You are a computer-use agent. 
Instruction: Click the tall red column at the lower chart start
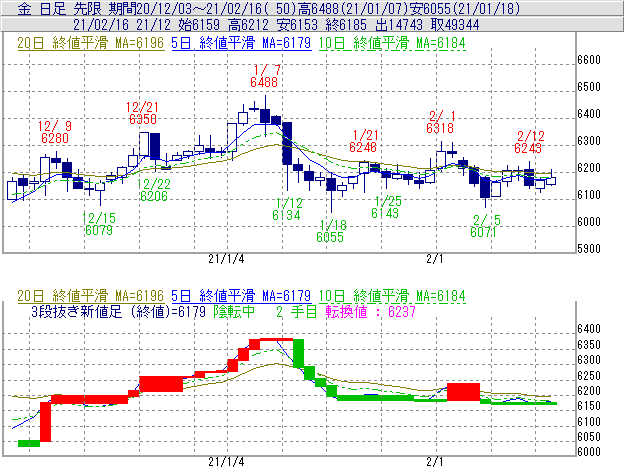pyautogui.click(x=46, y=422)
